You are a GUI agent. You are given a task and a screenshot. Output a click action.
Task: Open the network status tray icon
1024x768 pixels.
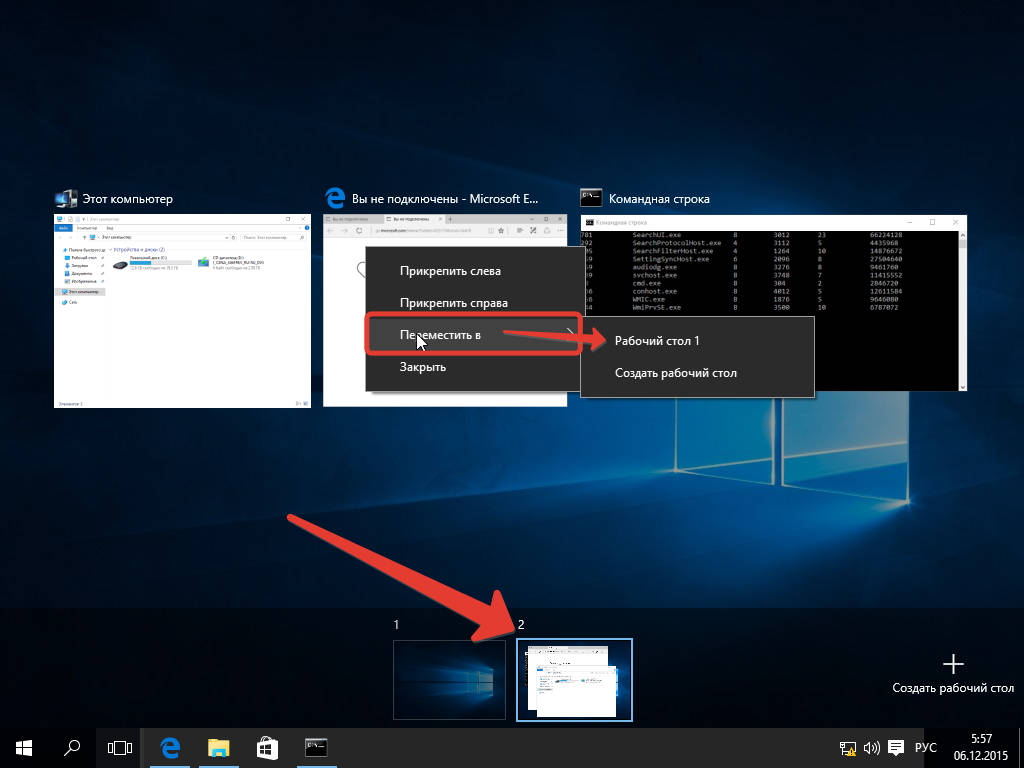[x=848, y=748]
